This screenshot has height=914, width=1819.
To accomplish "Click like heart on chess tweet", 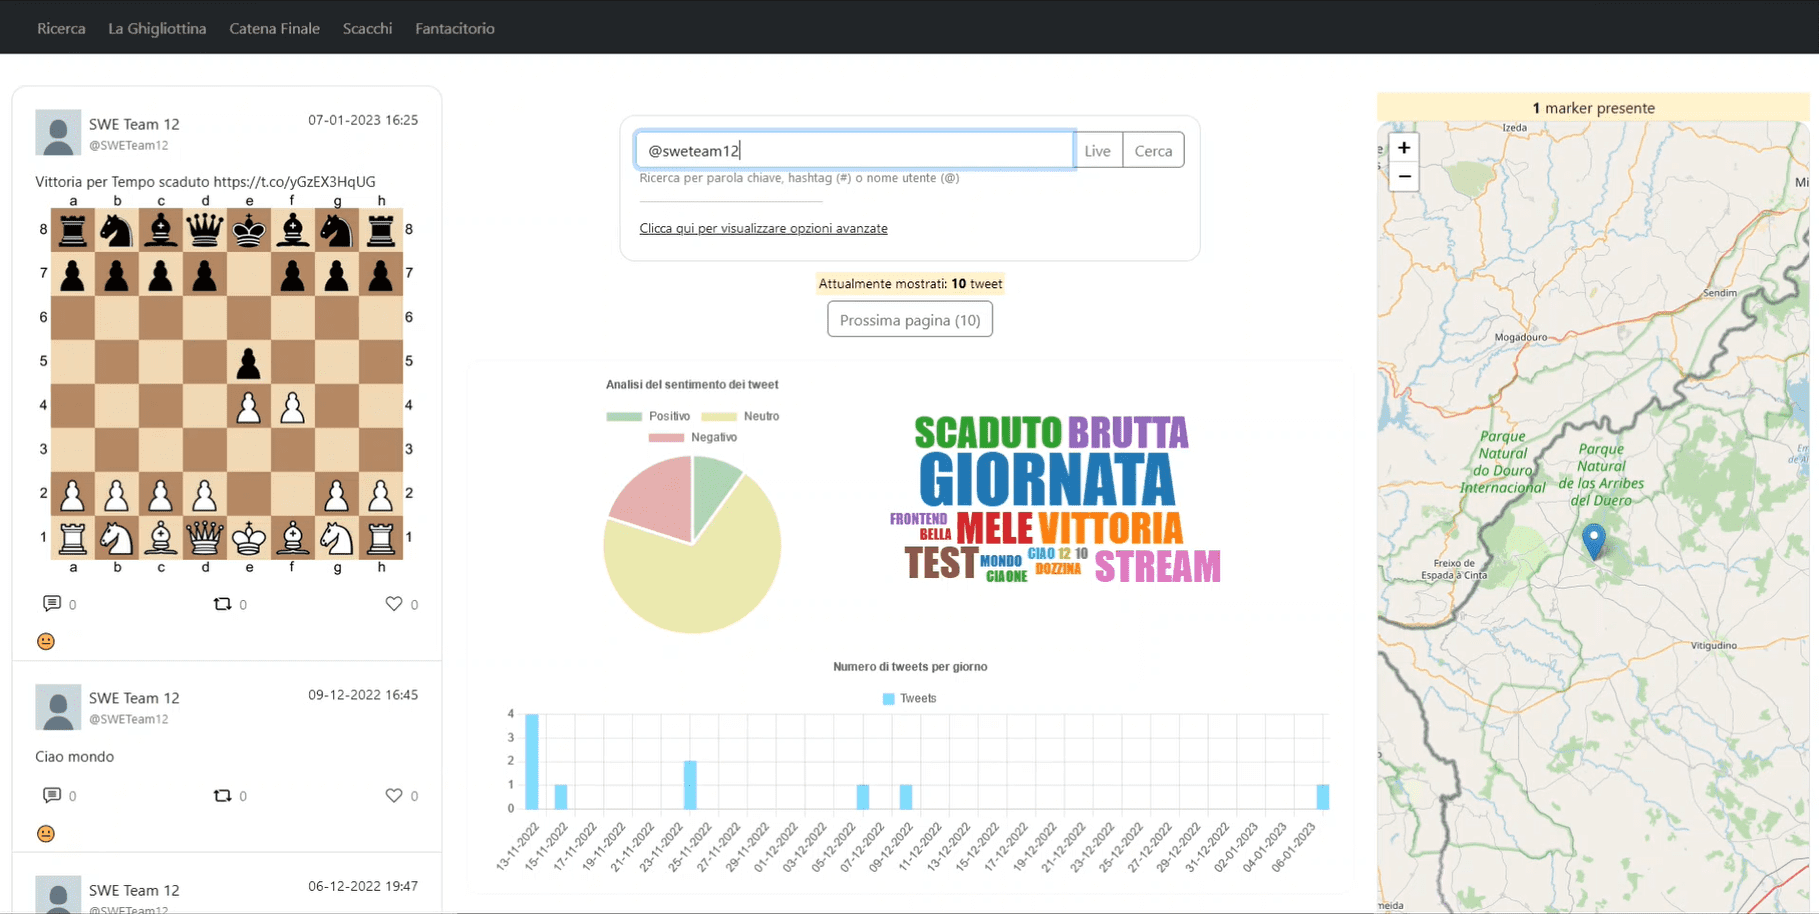I will [x=393, y=604].
